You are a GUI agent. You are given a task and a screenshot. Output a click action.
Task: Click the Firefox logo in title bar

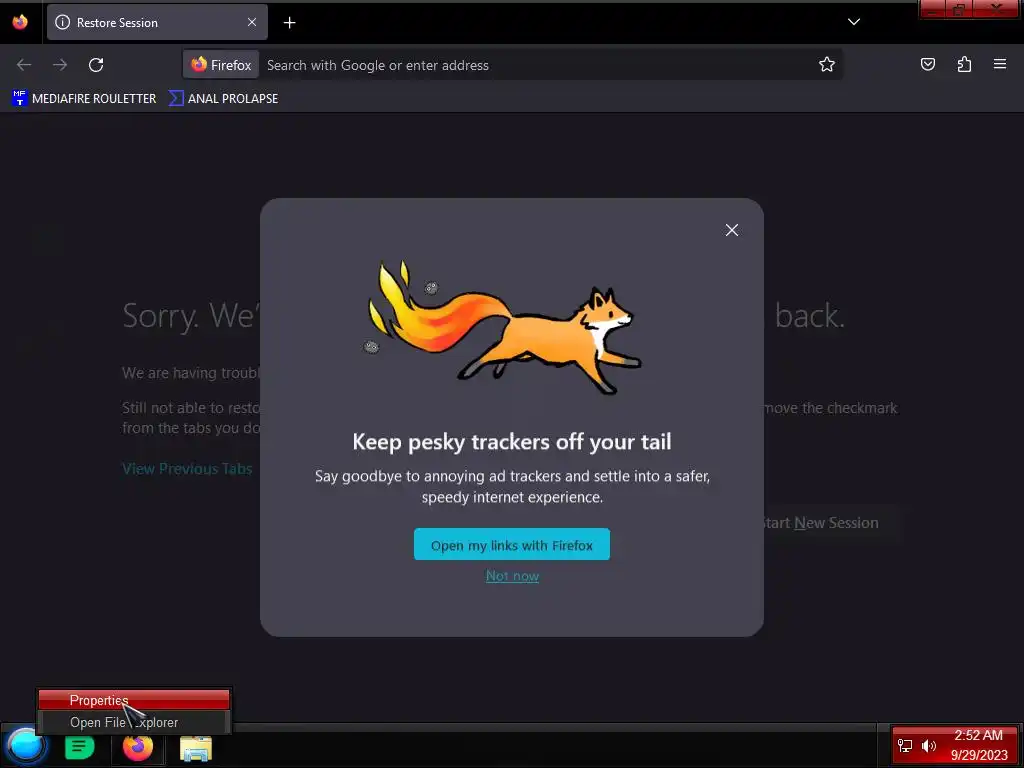click(x=20, y=22)
